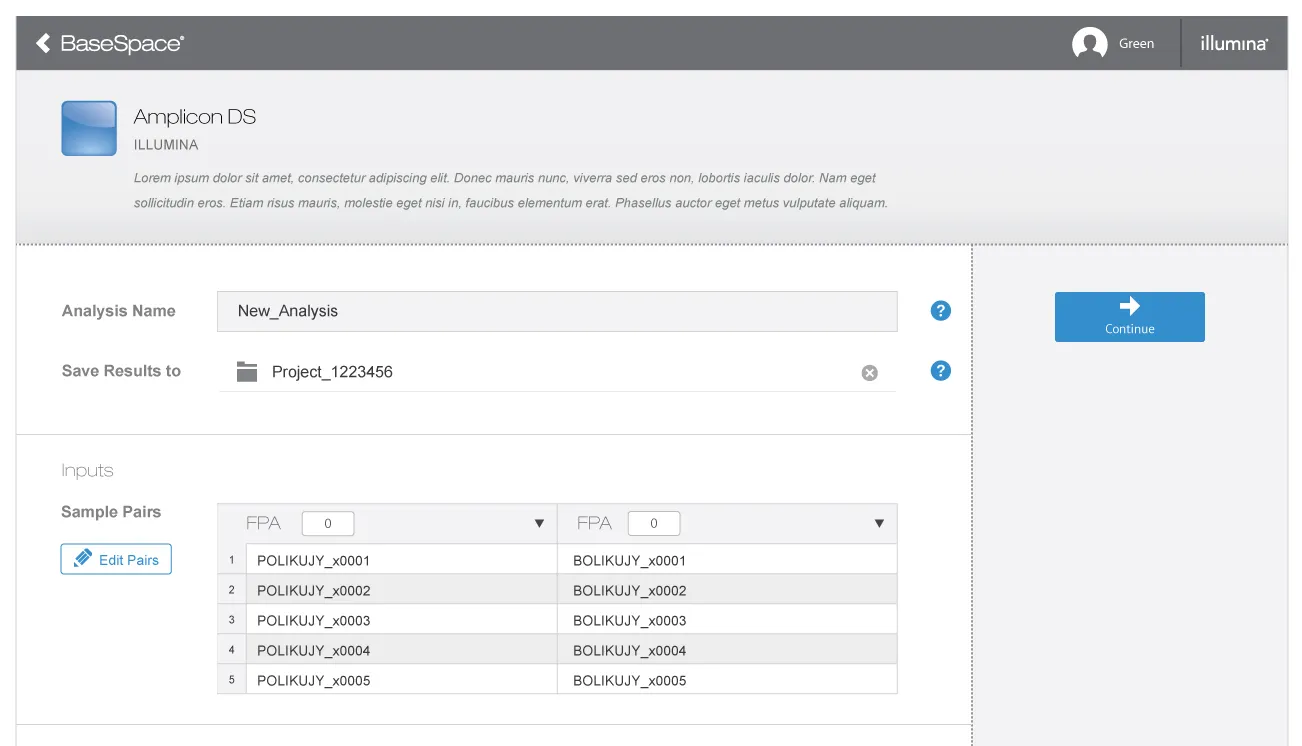Click the Amplicon DS title text
This screenshot has width=1302, height=746.
pyautogui.click(x=195, y=117)
